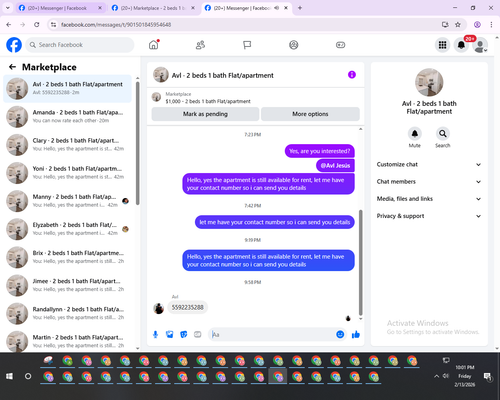Choose a sticker icon in composer
This screenshot has width=500, height=400.
184,334
